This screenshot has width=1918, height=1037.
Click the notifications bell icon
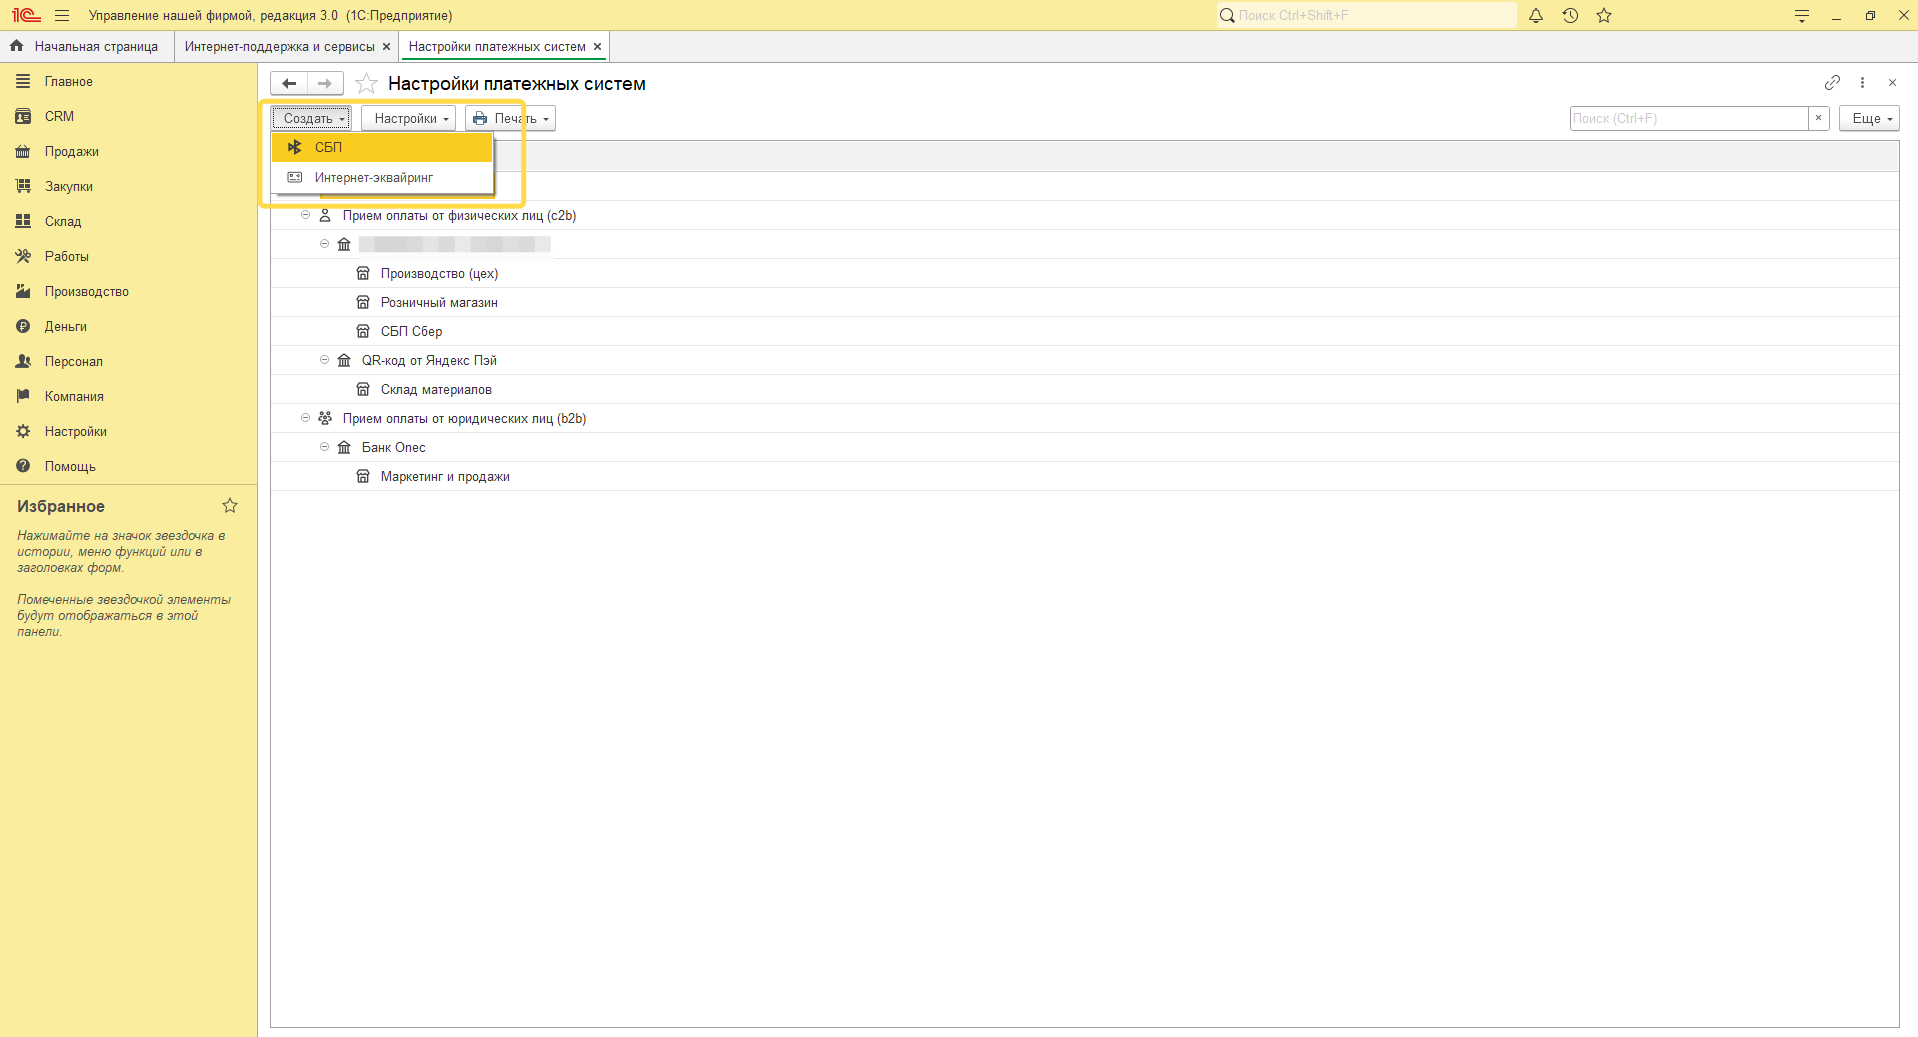[x=1536, y=16]
